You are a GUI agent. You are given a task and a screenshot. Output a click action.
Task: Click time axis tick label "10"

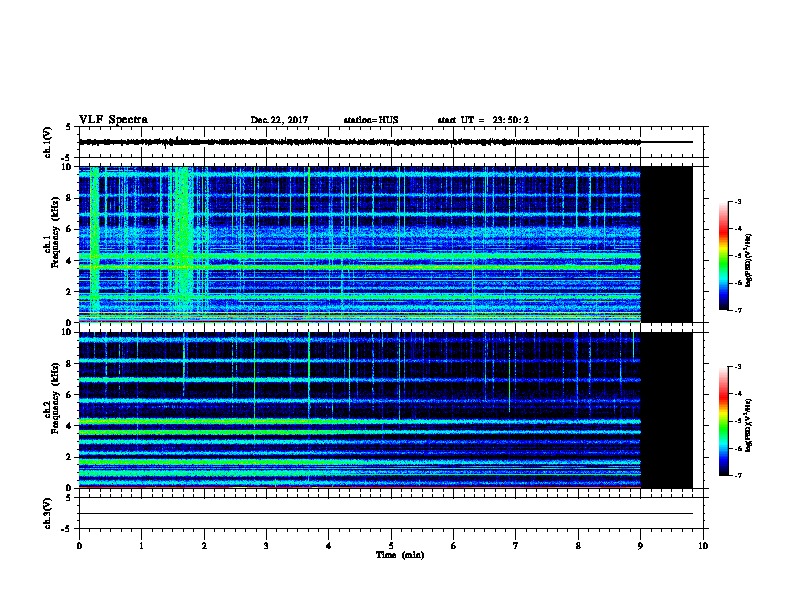point(703,545)
